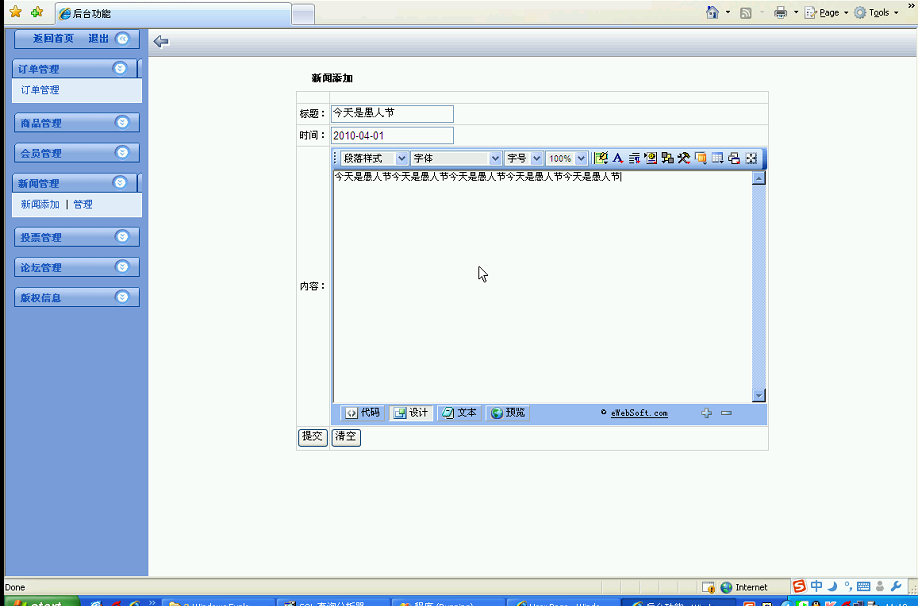The width and height of the screenshot is (918, 606).
Task: Open the 新闻添加 link in sidebar
Action: pos(40,204)
